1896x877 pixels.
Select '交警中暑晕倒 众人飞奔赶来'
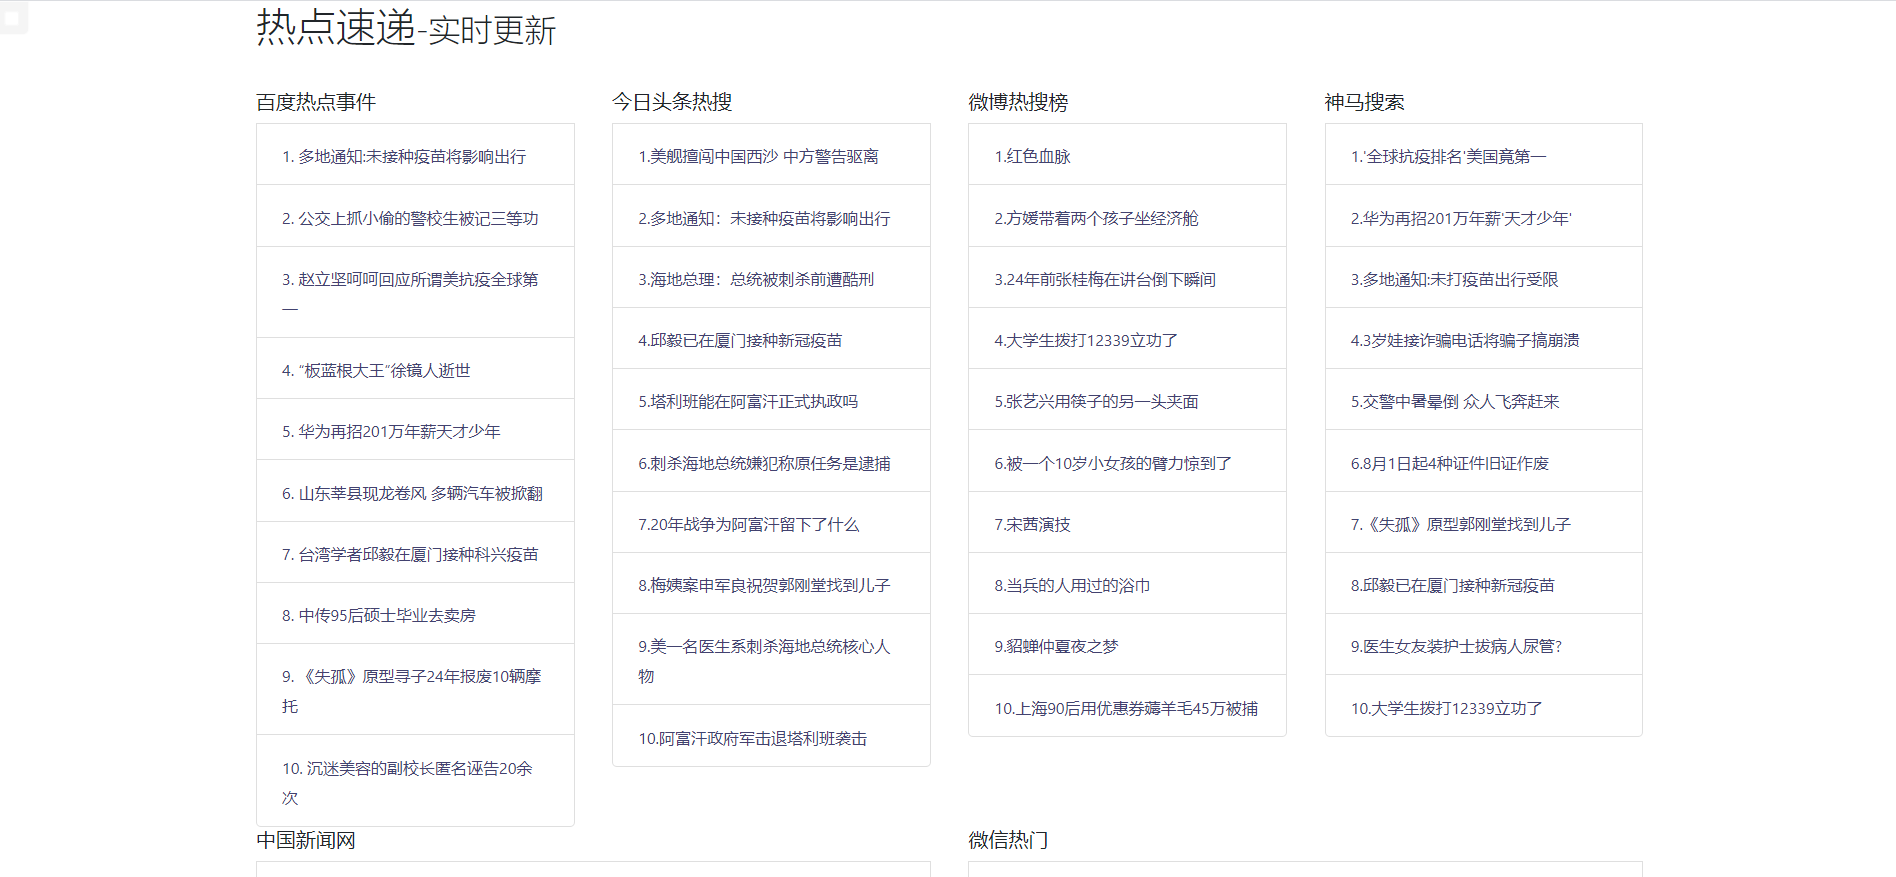coord(1455,402)
